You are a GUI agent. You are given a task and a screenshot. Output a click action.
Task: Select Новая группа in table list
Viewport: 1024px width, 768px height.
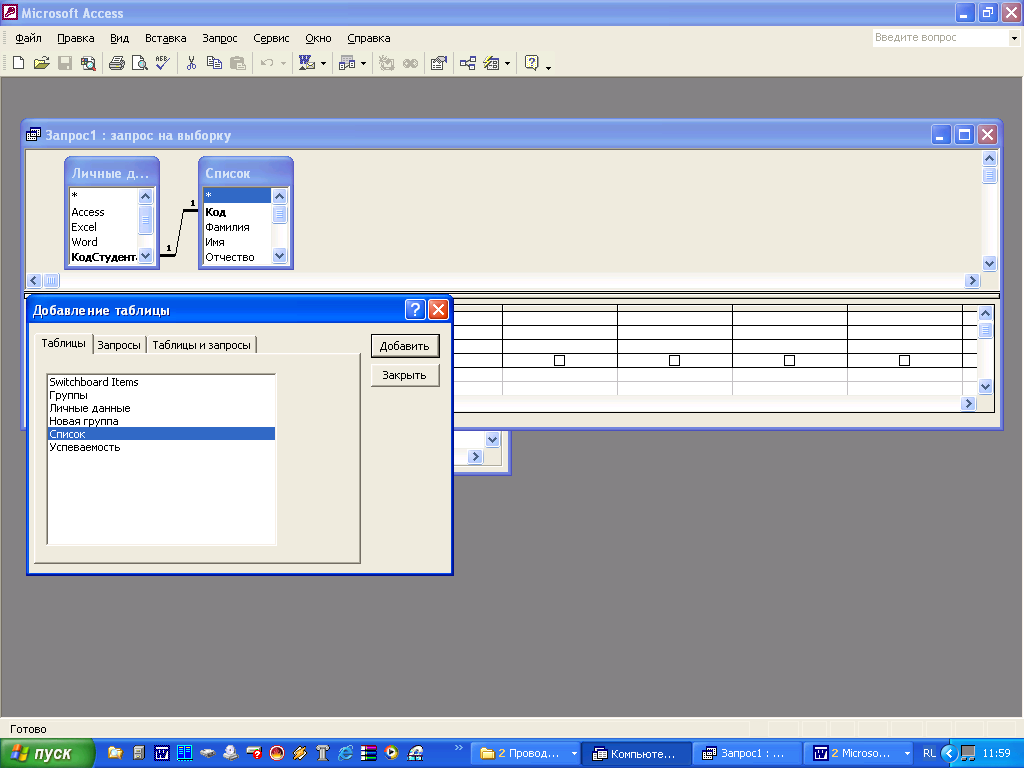click(161, 421)
